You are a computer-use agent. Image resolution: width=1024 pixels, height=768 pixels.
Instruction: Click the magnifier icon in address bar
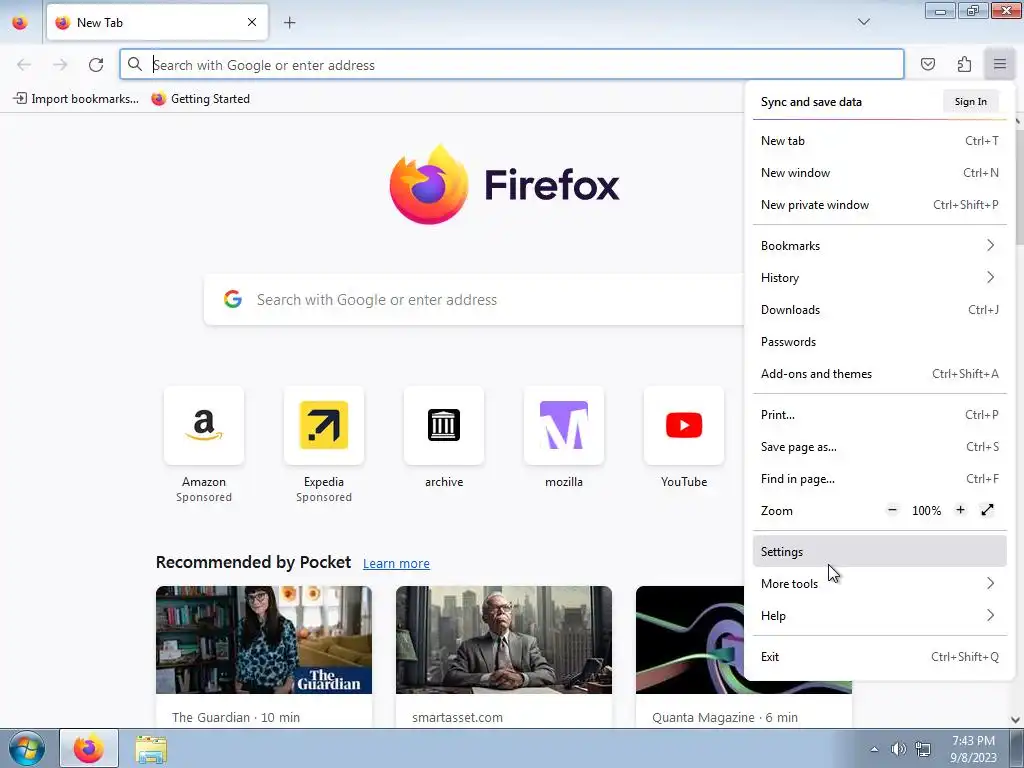point(135,64)
